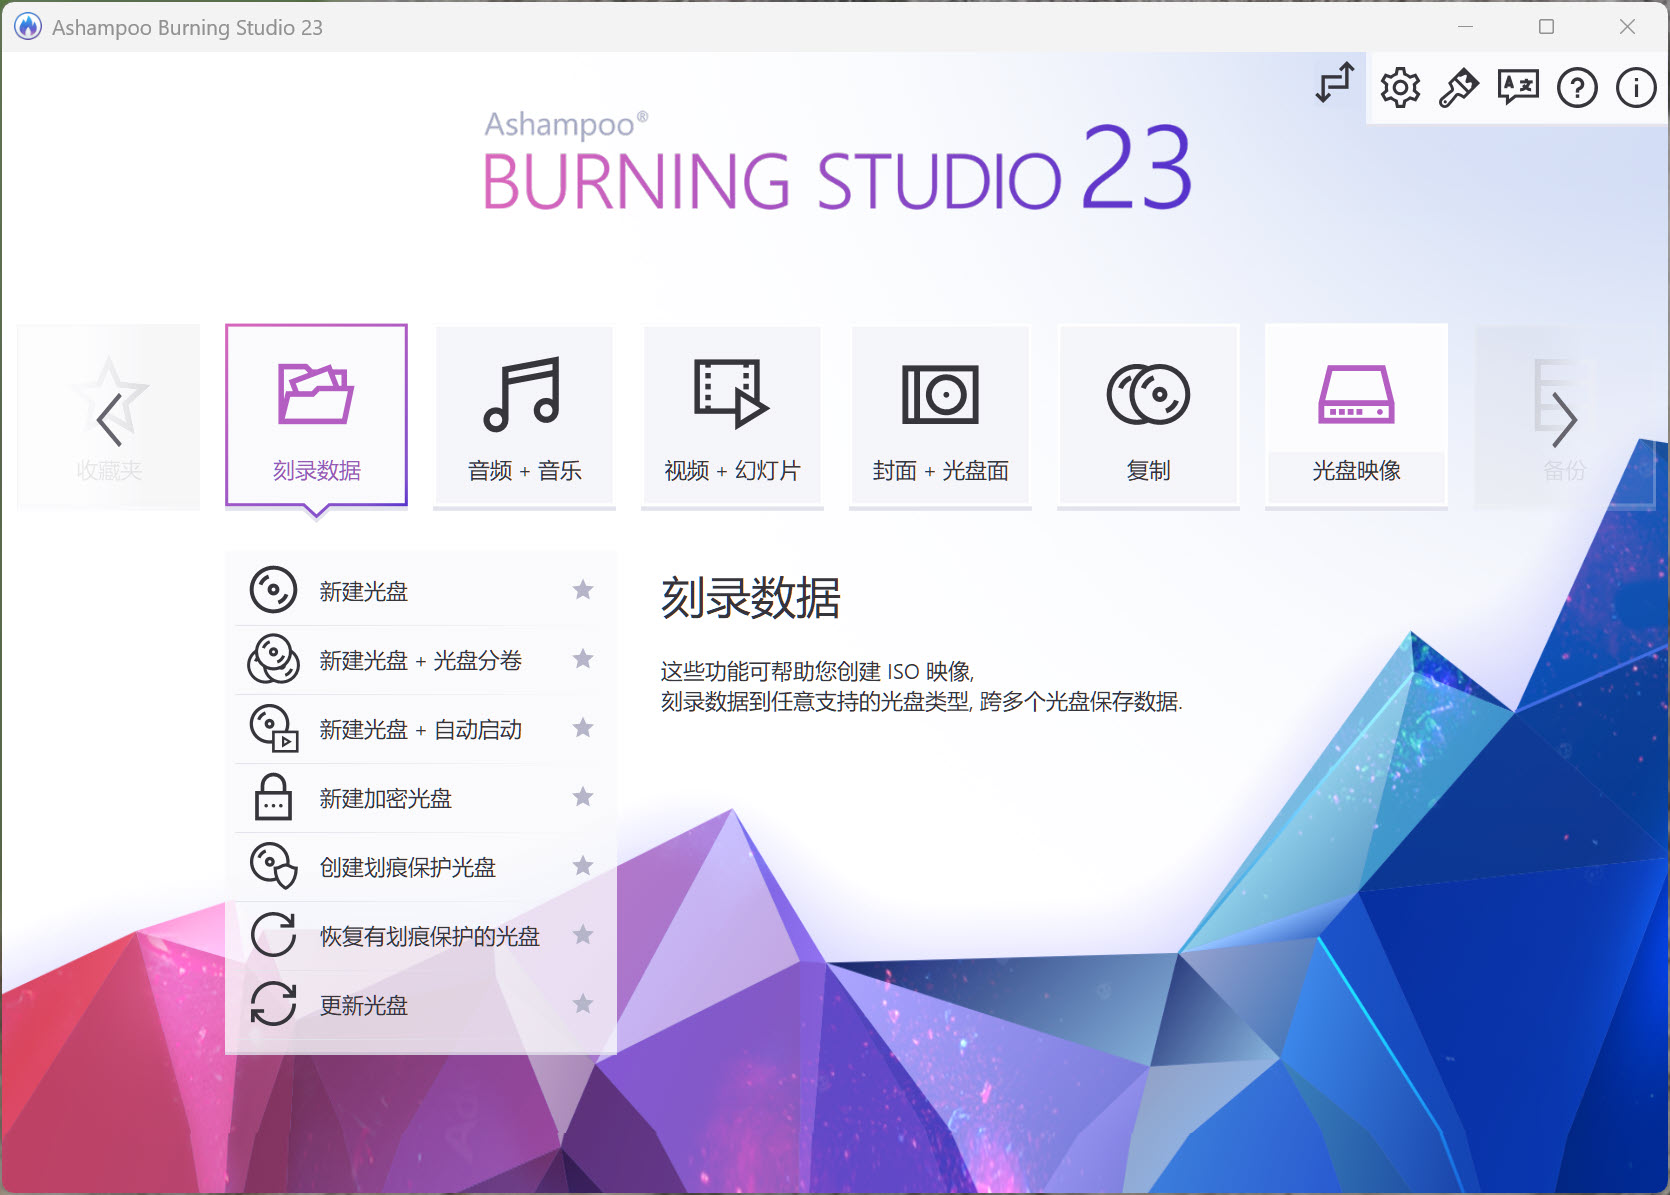Screen dimensions: 1670x1195
Task: Start 创建划痕保护光盘 task
Action: click(x=408, y=866)
